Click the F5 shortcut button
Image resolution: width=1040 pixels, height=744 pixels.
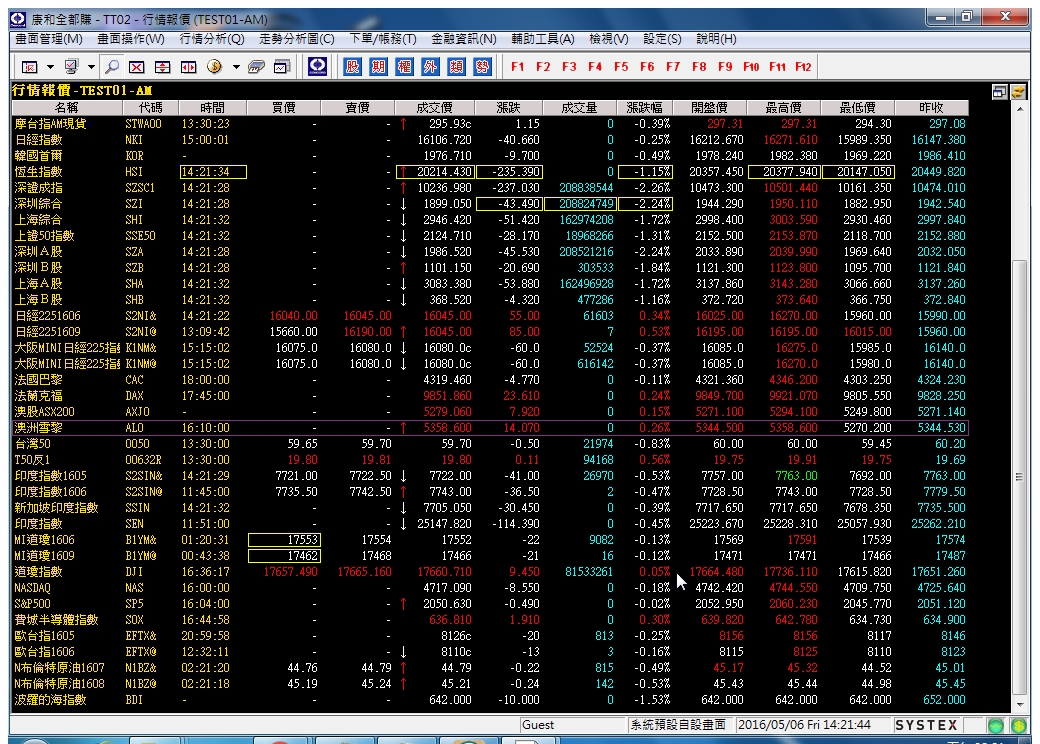(x=621, y=67)
